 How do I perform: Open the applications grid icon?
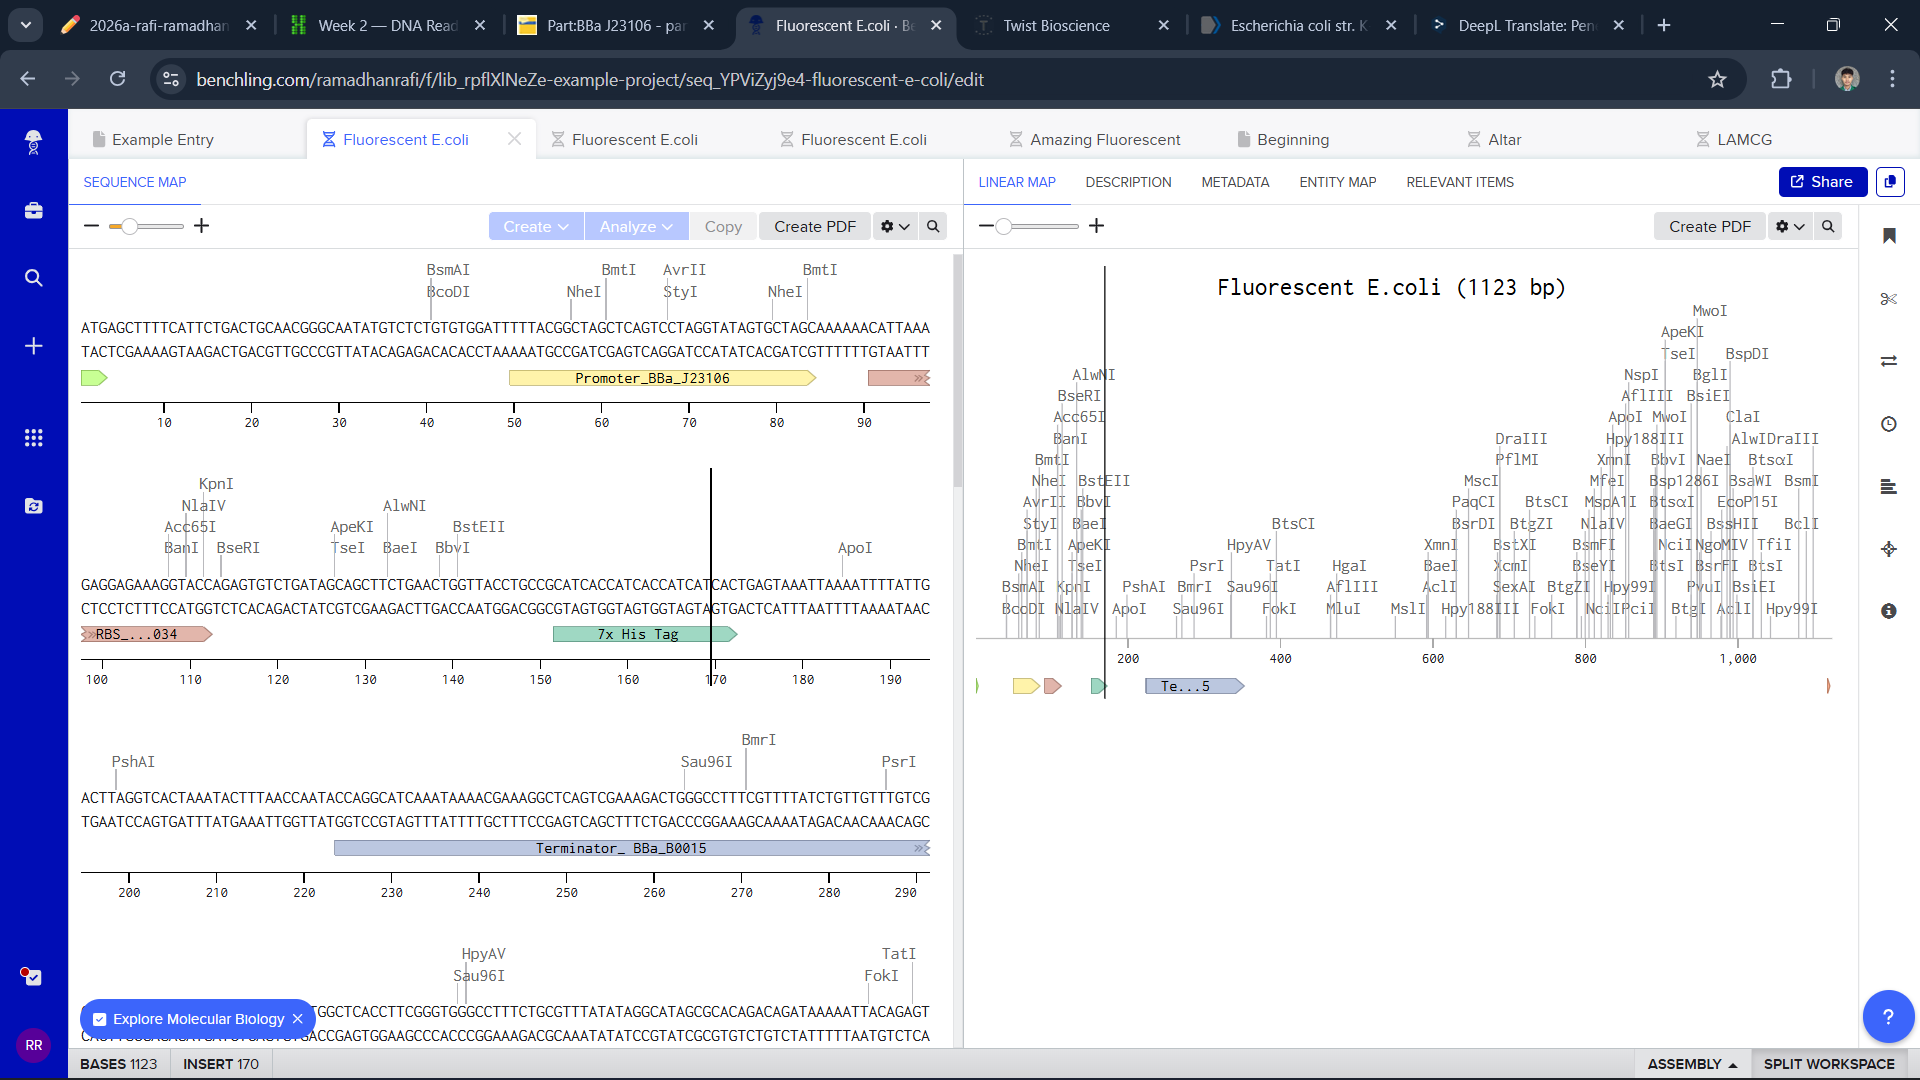(33, 438)
